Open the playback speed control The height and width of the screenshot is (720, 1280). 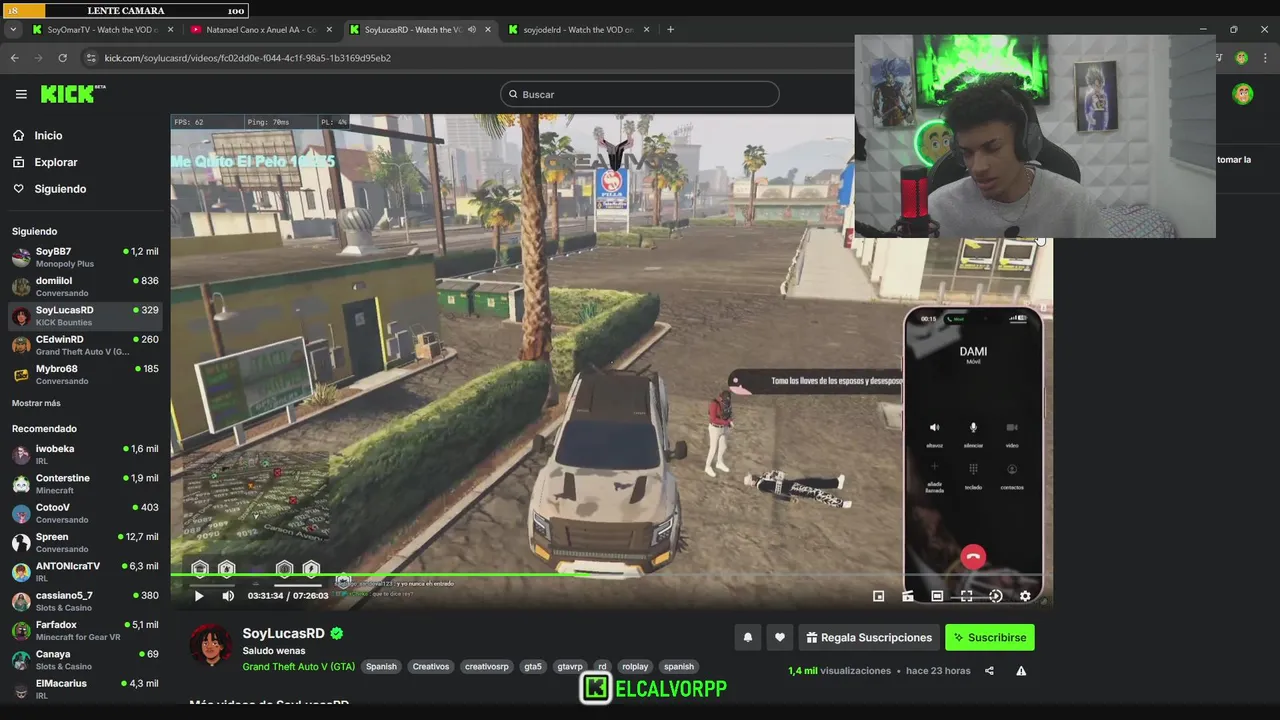click(995, 596)
